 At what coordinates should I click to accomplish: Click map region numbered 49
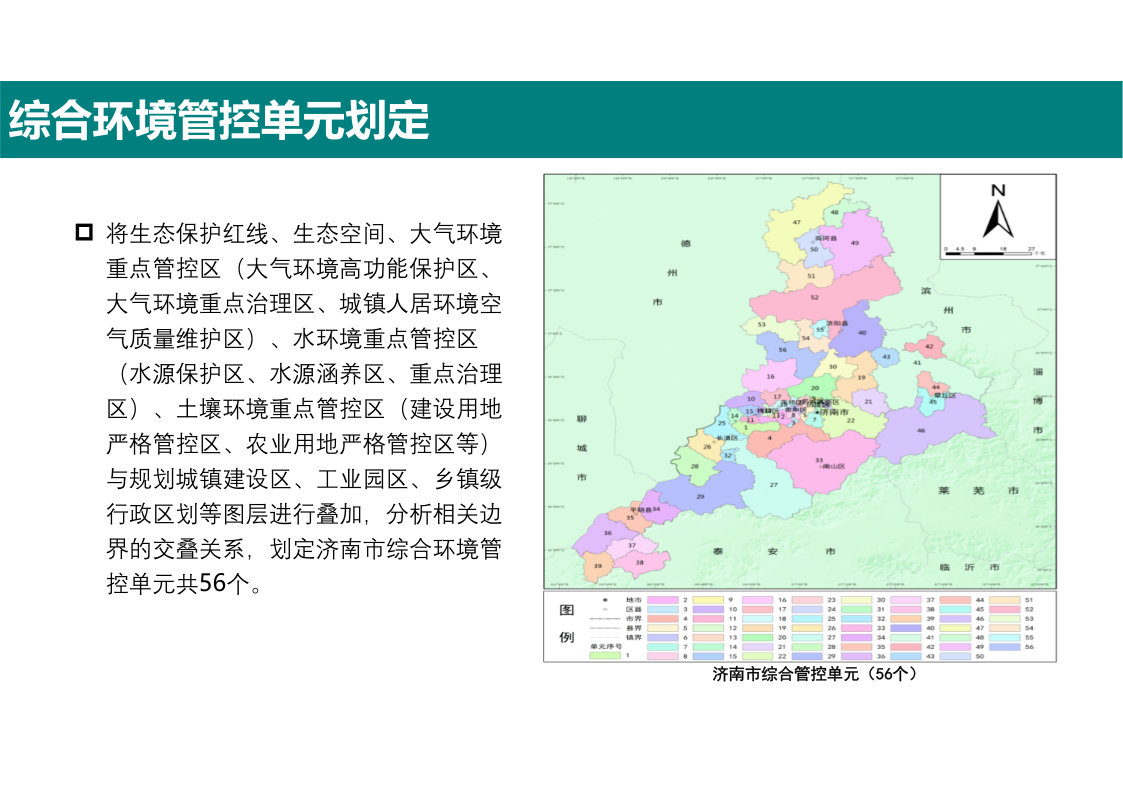tap(854, 243)
